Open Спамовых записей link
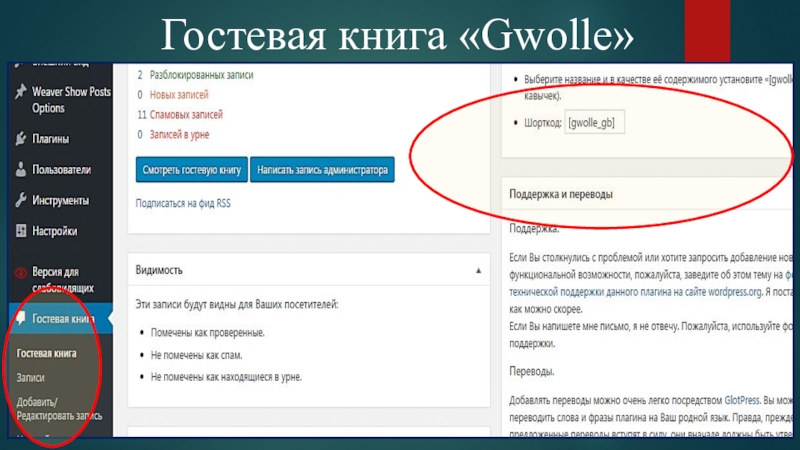The width and height of the screenshot is (800, 450). pos(186,114)
